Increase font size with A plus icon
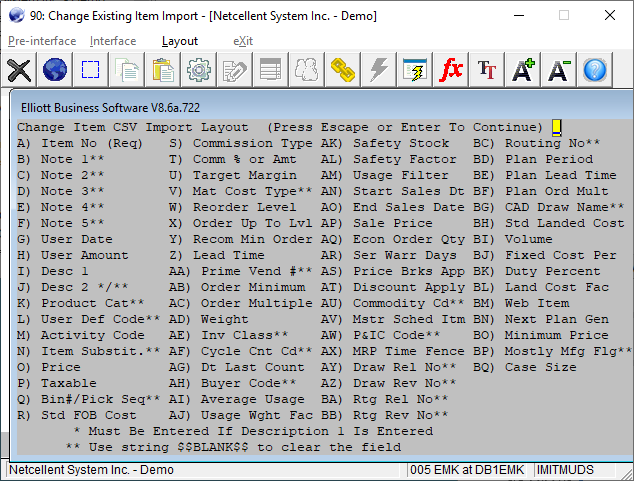This screenshot has height=481, width=634. [x=522, y=70]
